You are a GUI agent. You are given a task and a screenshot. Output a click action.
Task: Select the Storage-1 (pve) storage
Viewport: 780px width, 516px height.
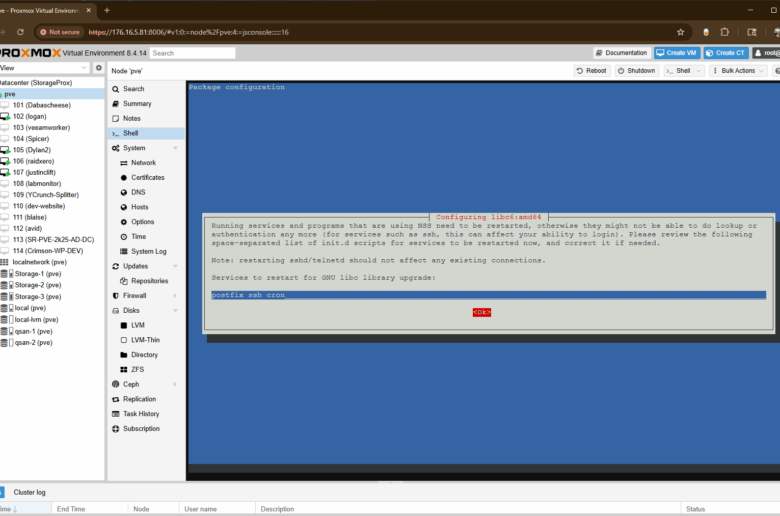click(37, 273)
